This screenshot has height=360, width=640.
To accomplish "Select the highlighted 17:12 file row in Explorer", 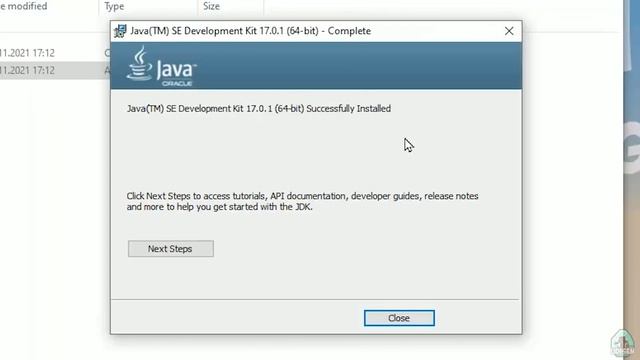I will [x=55, y=70].
